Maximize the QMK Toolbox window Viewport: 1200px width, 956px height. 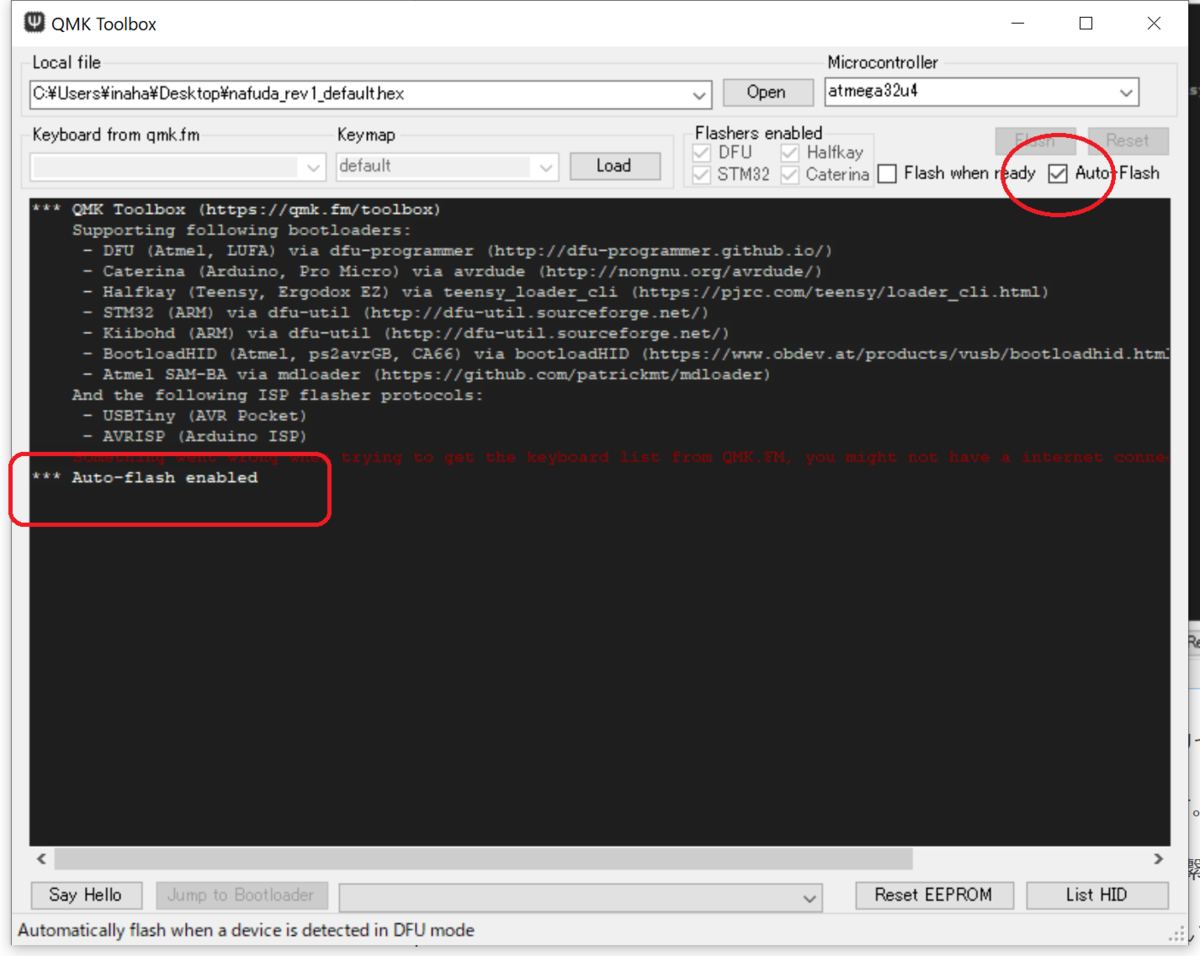(x=1086, y=24)
